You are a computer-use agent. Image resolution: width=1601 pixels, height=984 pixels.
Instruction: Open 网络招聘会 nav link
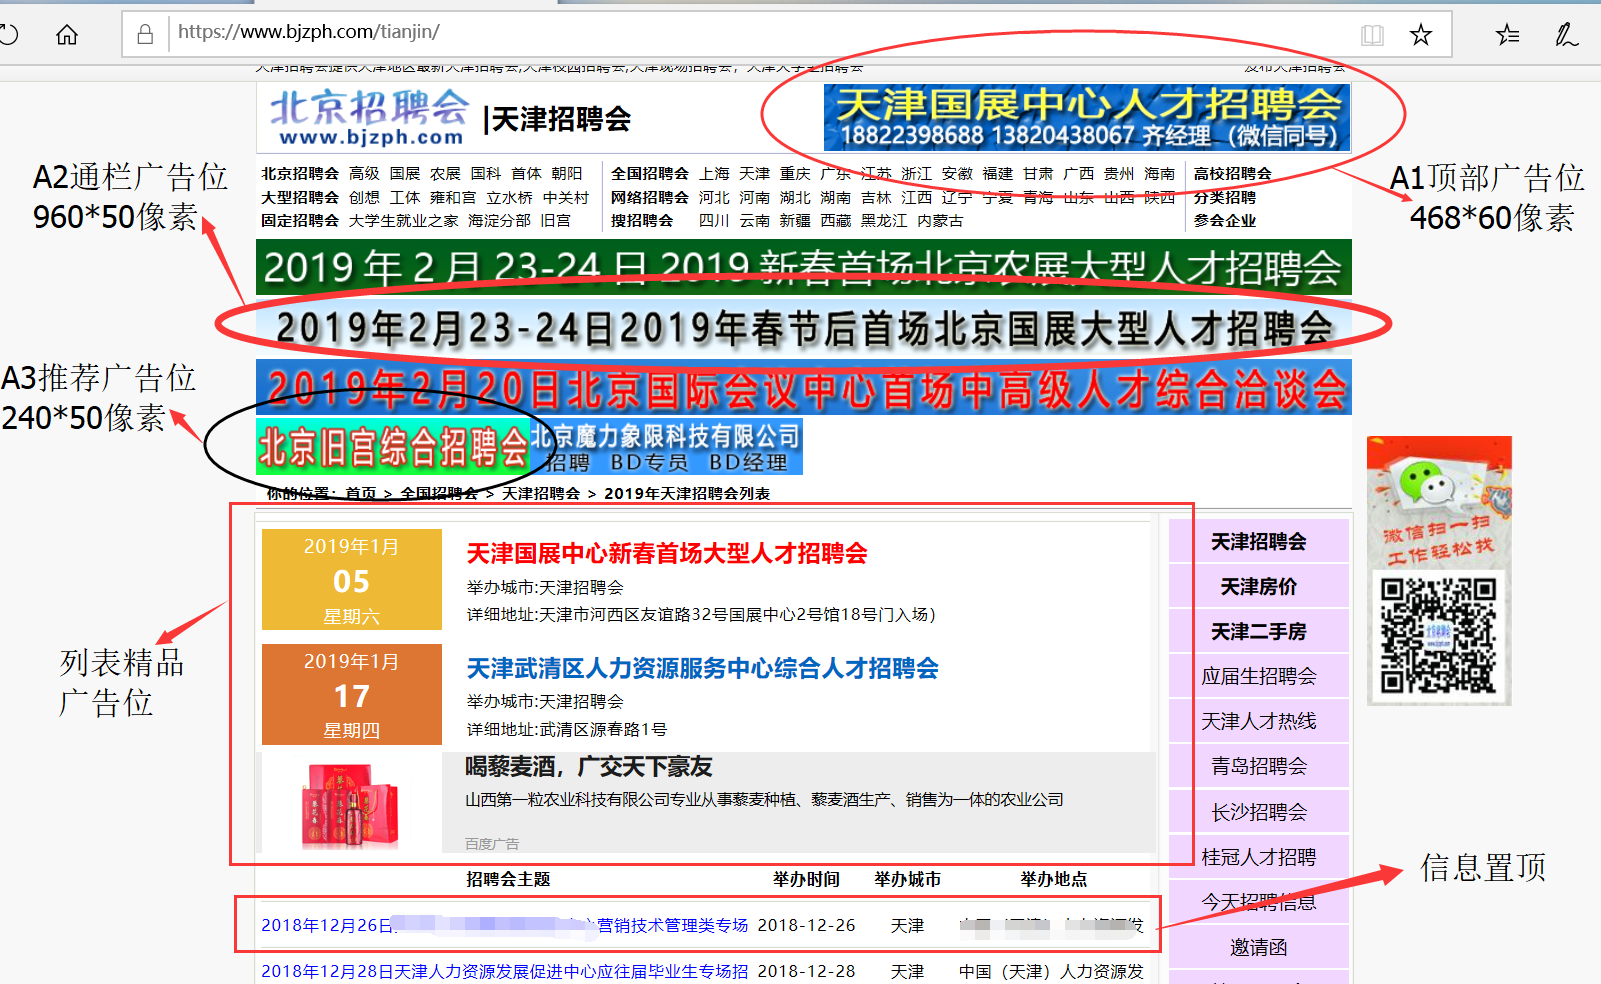pos(650,198)
